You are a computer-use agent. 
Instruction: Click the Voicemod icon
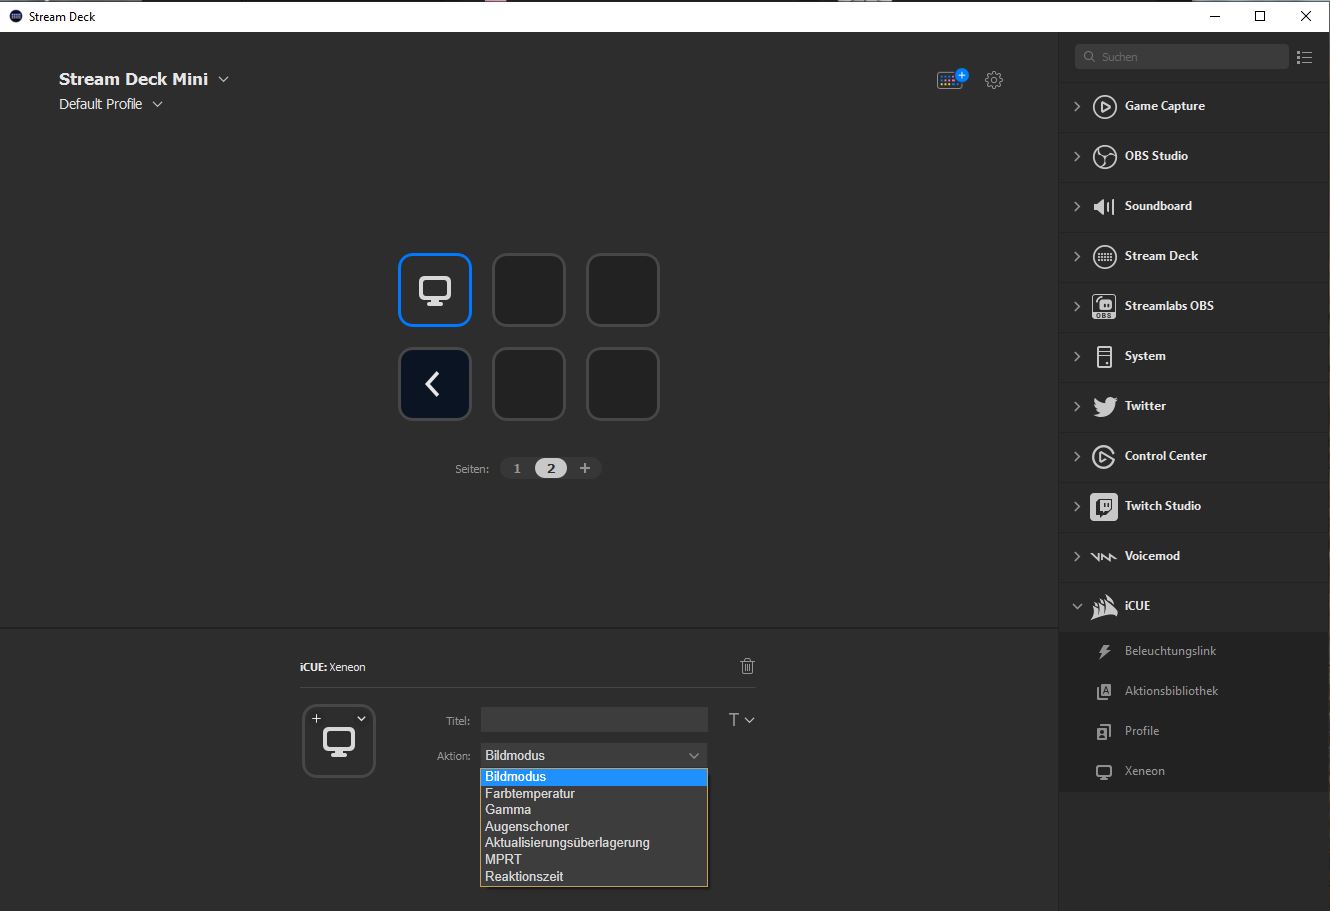click(x=1104, y=556)
